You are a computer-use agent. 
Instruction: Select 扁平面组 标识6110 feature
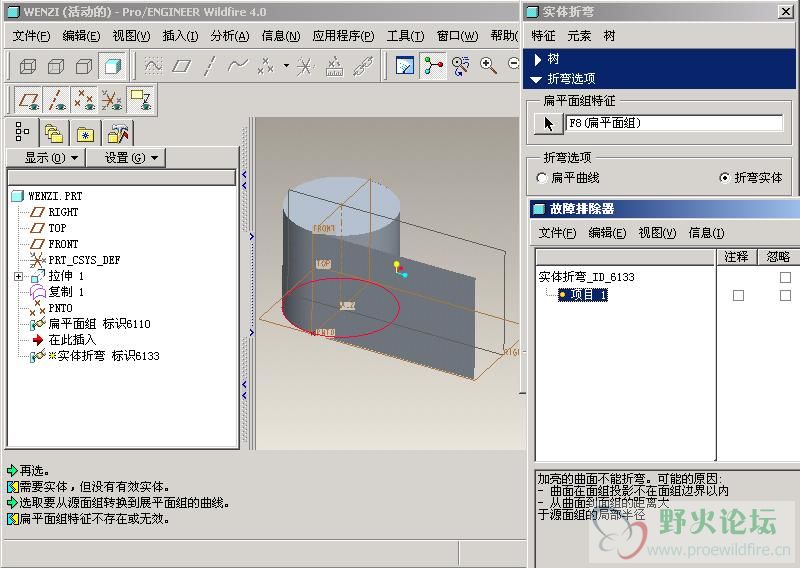click(99, 324)
